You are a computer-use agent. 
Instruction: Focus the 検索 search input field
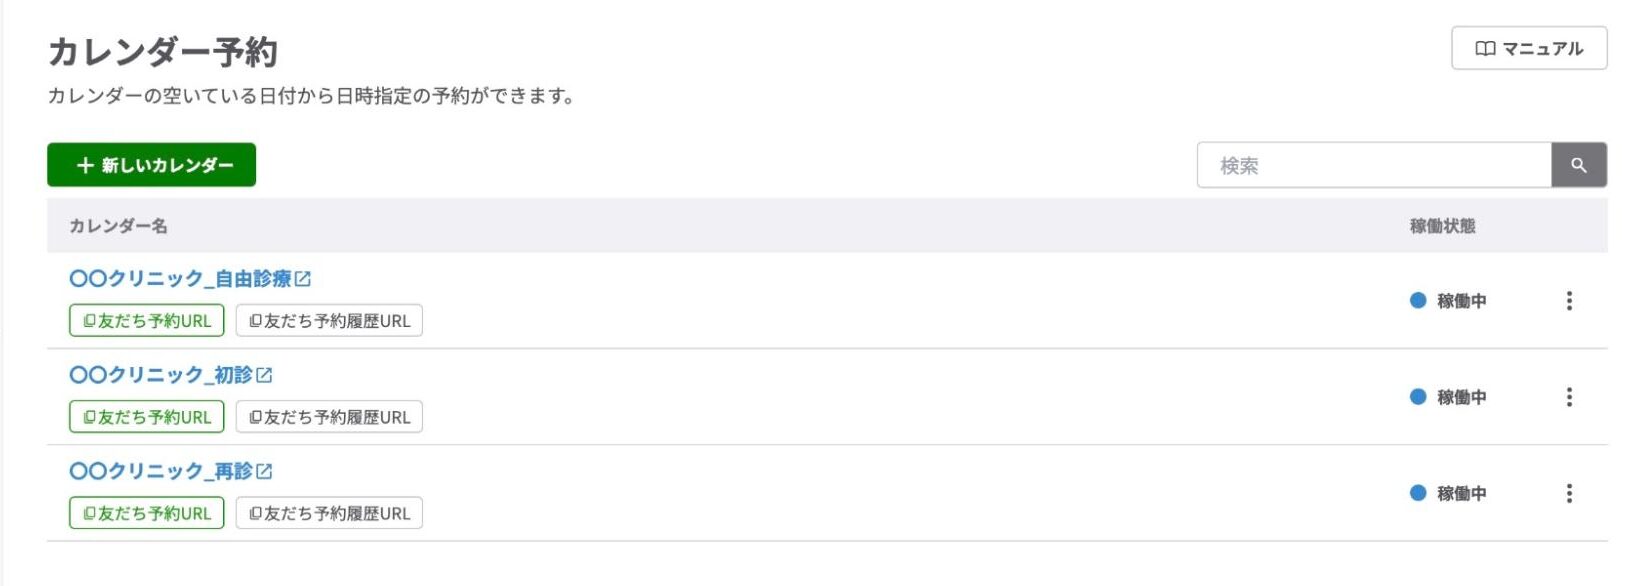(x=1374, y=165)
